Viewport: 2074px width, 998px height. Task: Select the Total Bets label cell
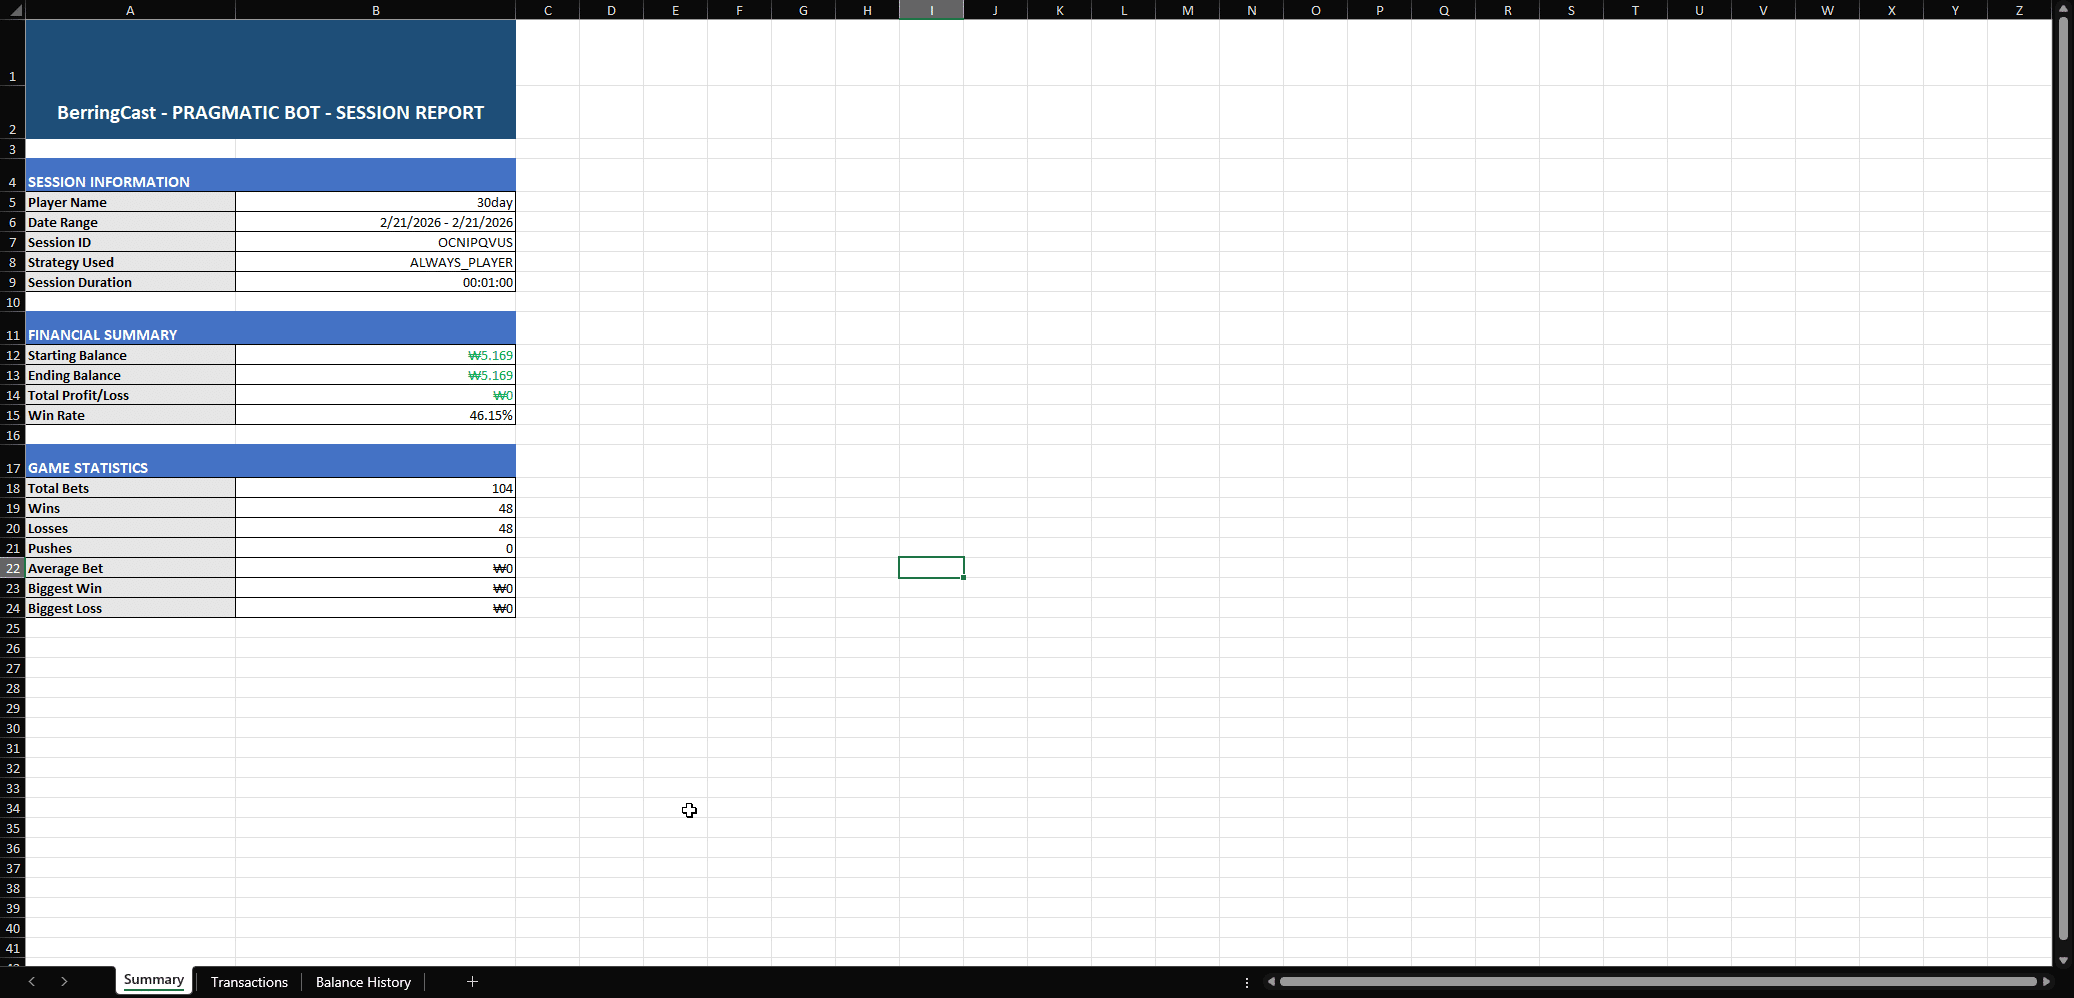click(x=131, y=488)
